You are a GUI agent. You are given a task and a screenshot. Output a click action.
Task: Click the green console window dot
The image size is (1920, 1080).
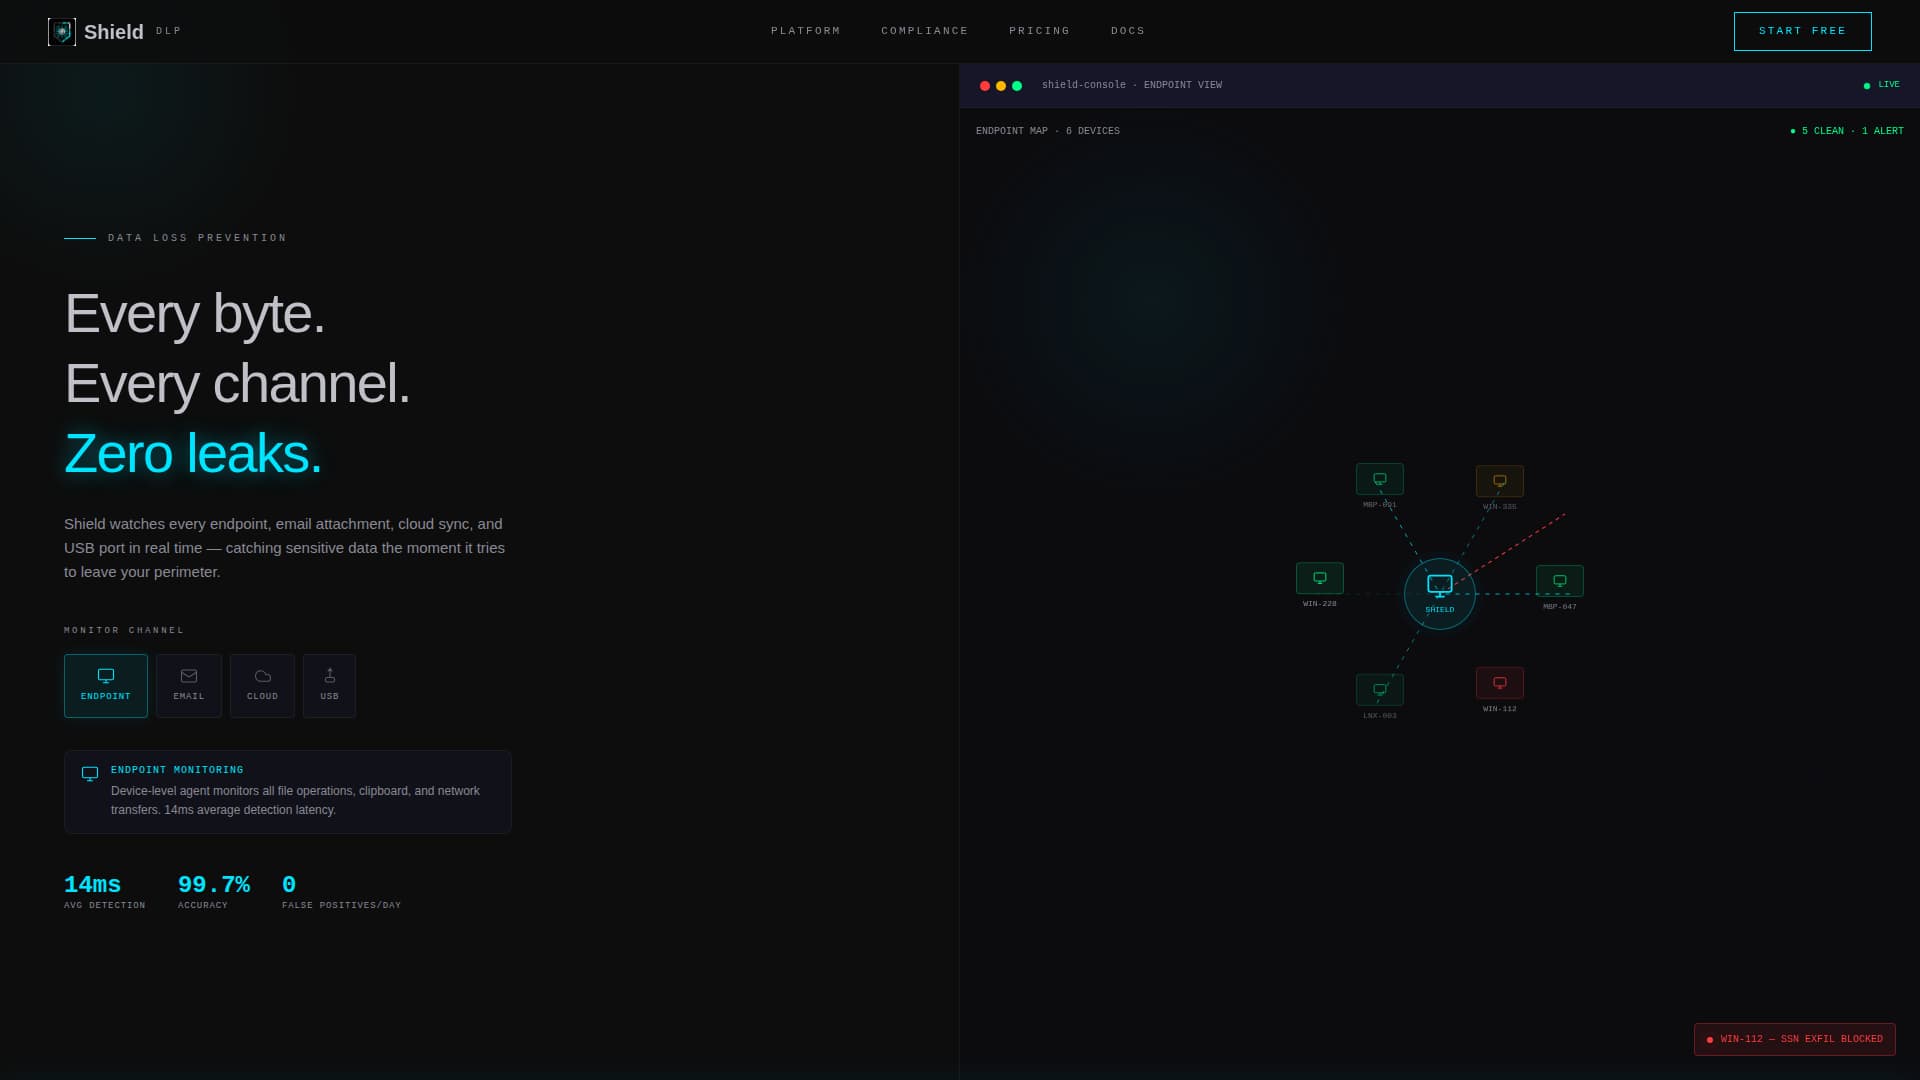1017,86
